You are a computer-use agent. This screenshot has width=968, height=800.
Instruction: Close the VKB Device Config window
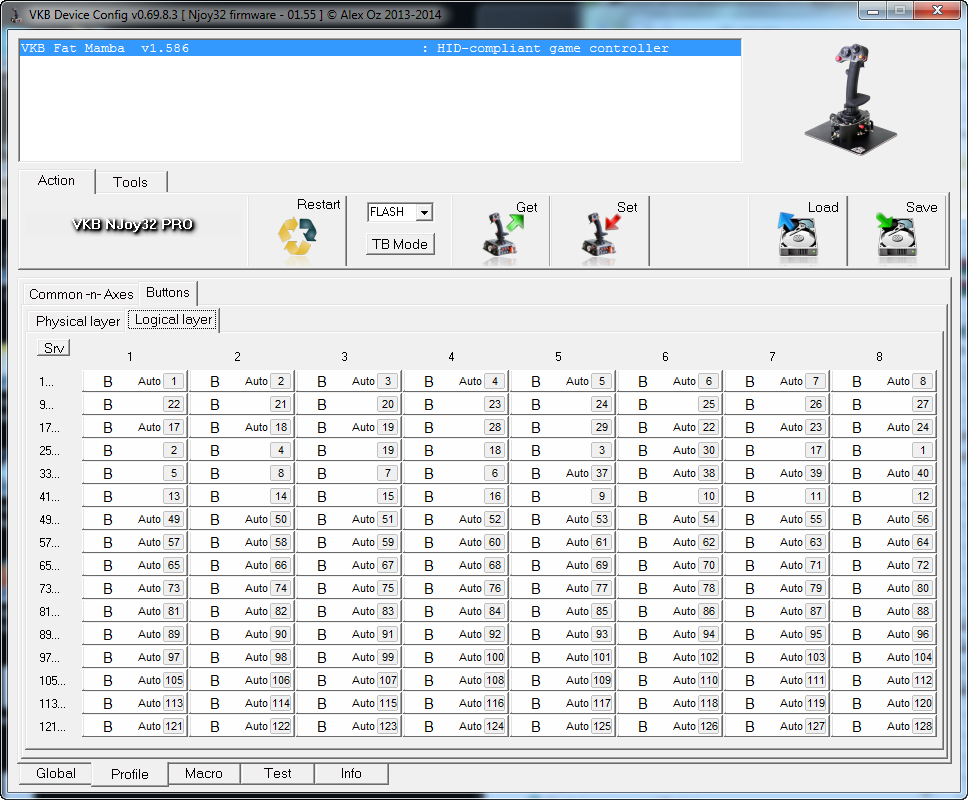(937, 10)
